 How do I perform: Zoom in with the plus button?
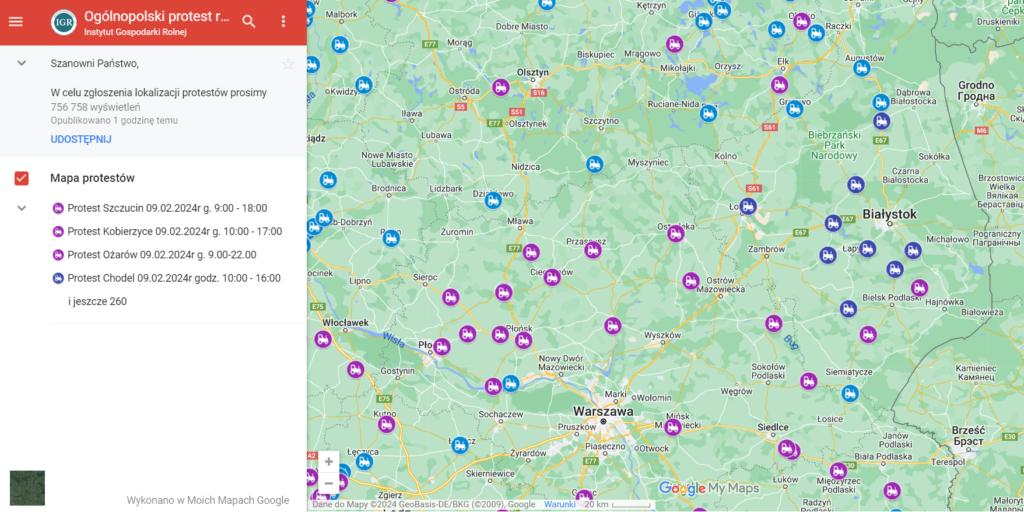point(329,462)
